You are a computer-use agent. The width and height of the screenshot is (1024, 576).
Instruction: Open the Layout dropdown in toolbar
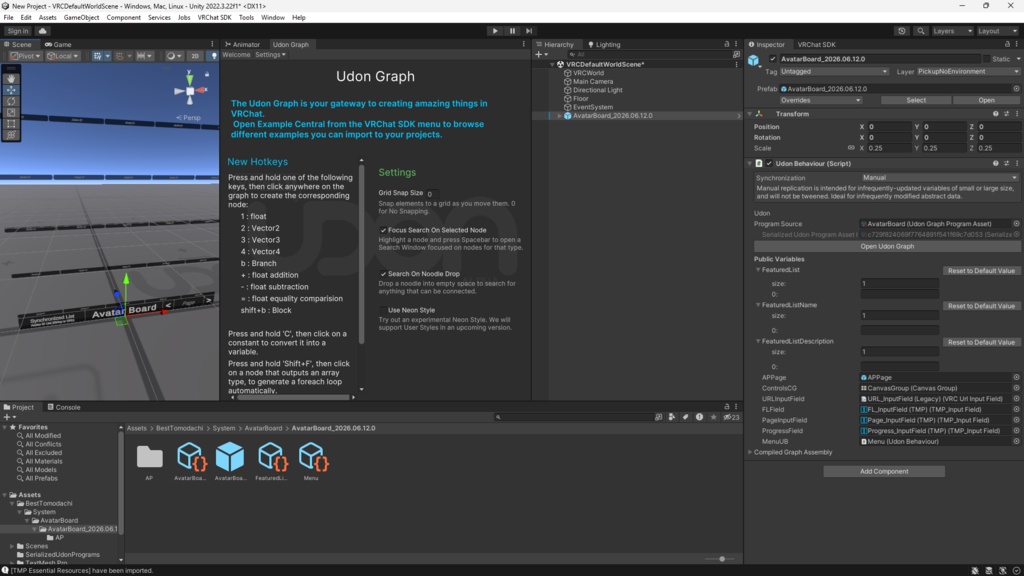click(997, 31)
